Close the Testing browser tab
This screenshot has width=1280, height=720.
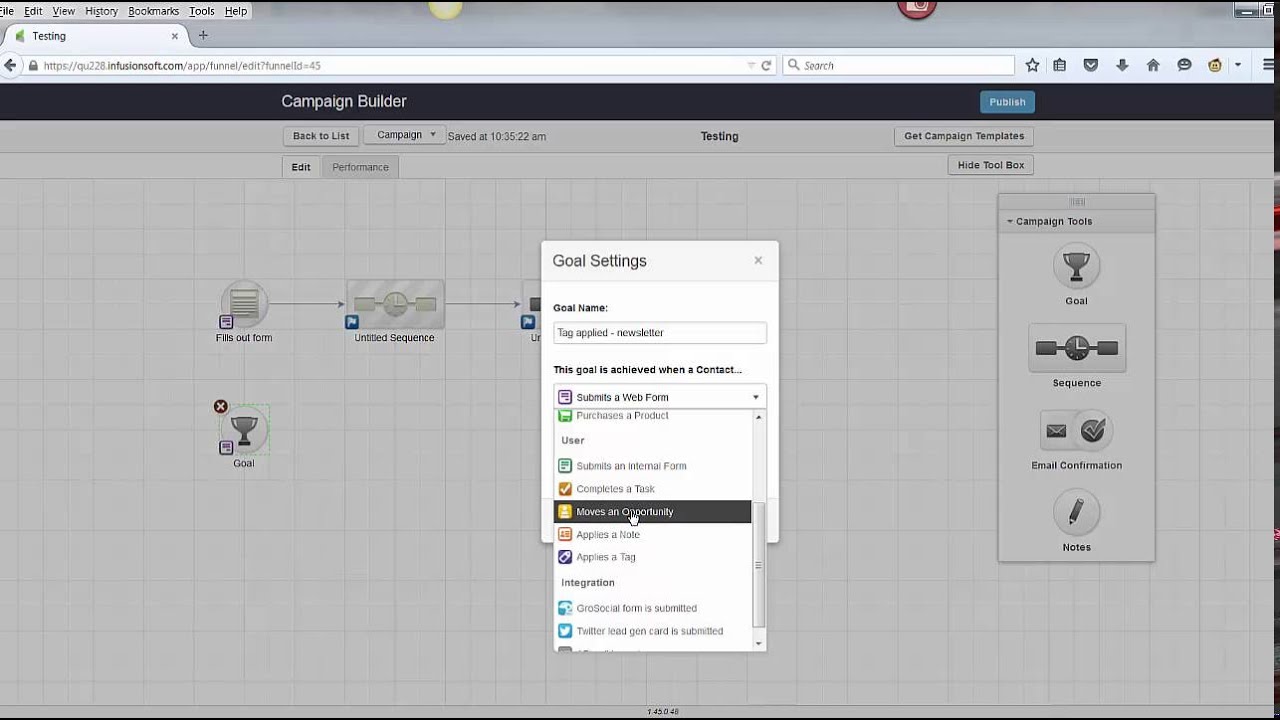coord(174,35)
